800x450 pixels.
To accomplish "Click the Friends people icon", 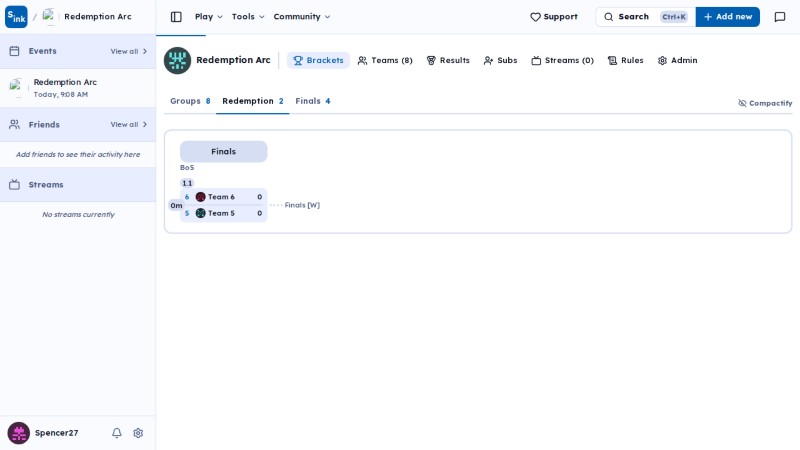I will (15, 124).
